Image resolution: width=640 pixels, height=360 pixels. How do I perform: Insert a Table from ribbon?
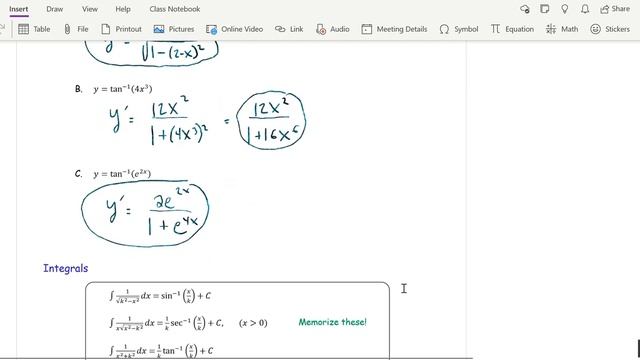pyautogui.click(x=34, y=29)
